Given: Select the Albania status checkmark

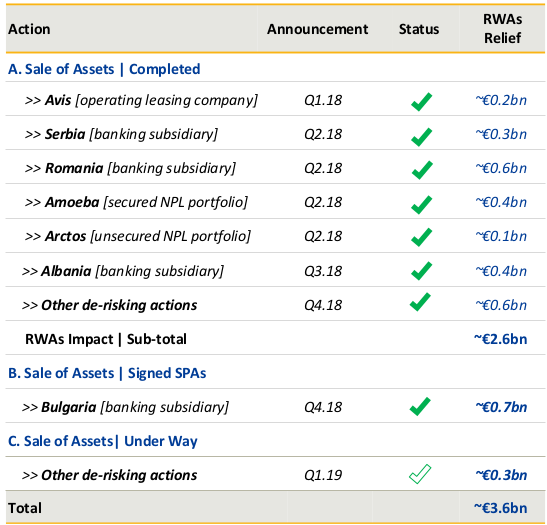Looking at the screenshot, I should pyautogui.click(x=421, y=271).
